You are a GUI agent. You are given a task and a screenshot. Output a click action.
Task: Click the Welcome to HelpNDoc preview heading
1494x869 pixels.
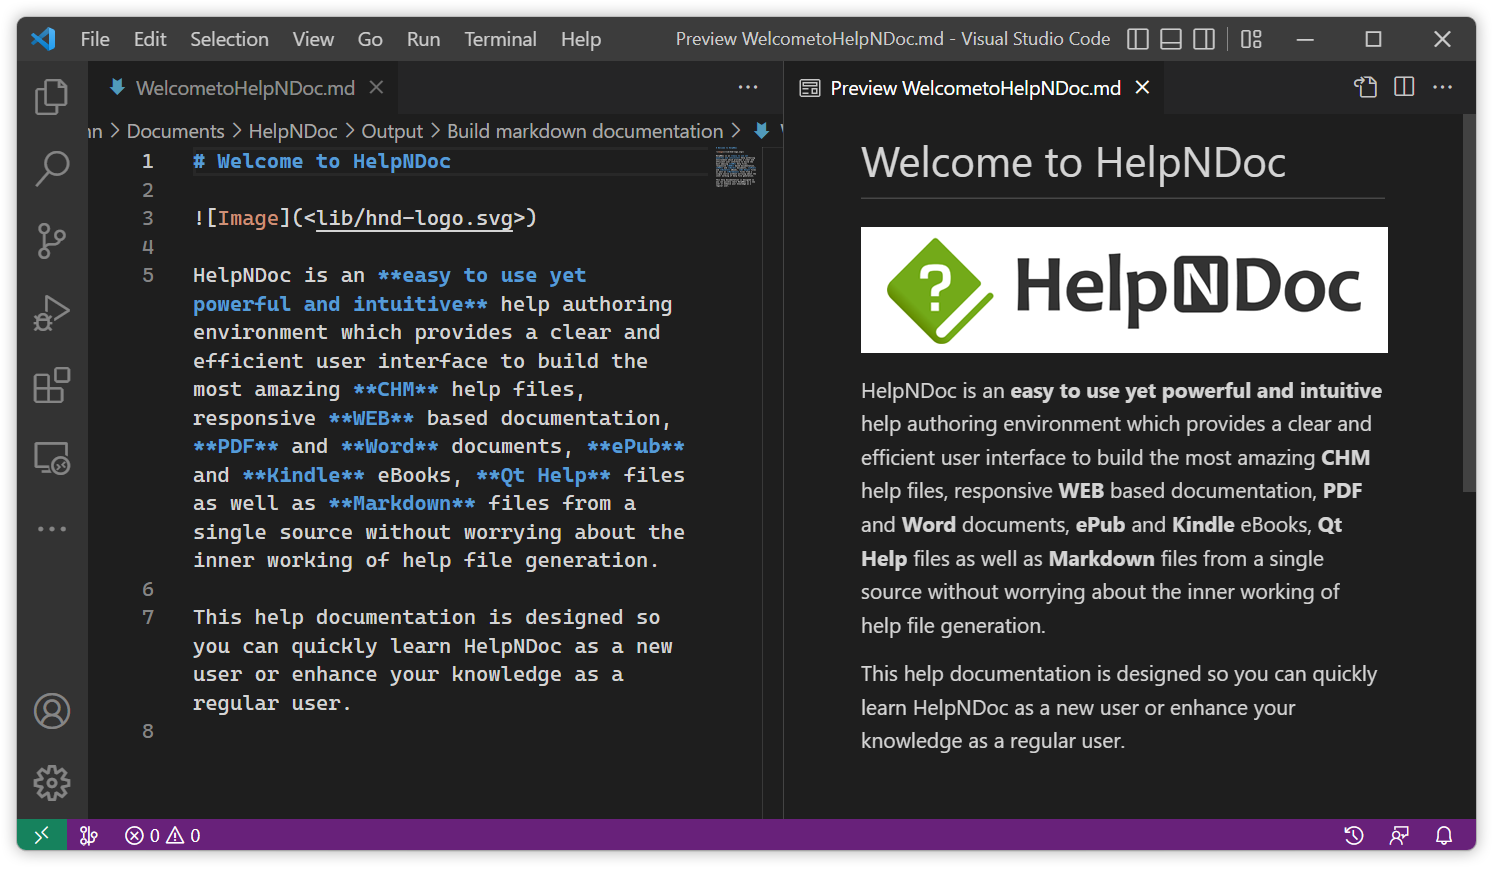point(1074,163)
